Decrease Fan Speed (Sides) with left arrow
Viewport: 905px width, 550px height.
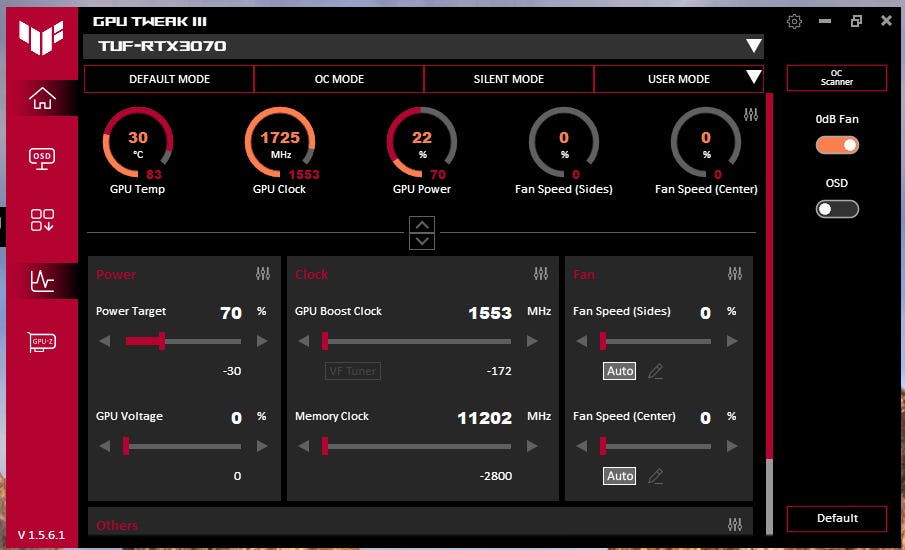[582, 341]
